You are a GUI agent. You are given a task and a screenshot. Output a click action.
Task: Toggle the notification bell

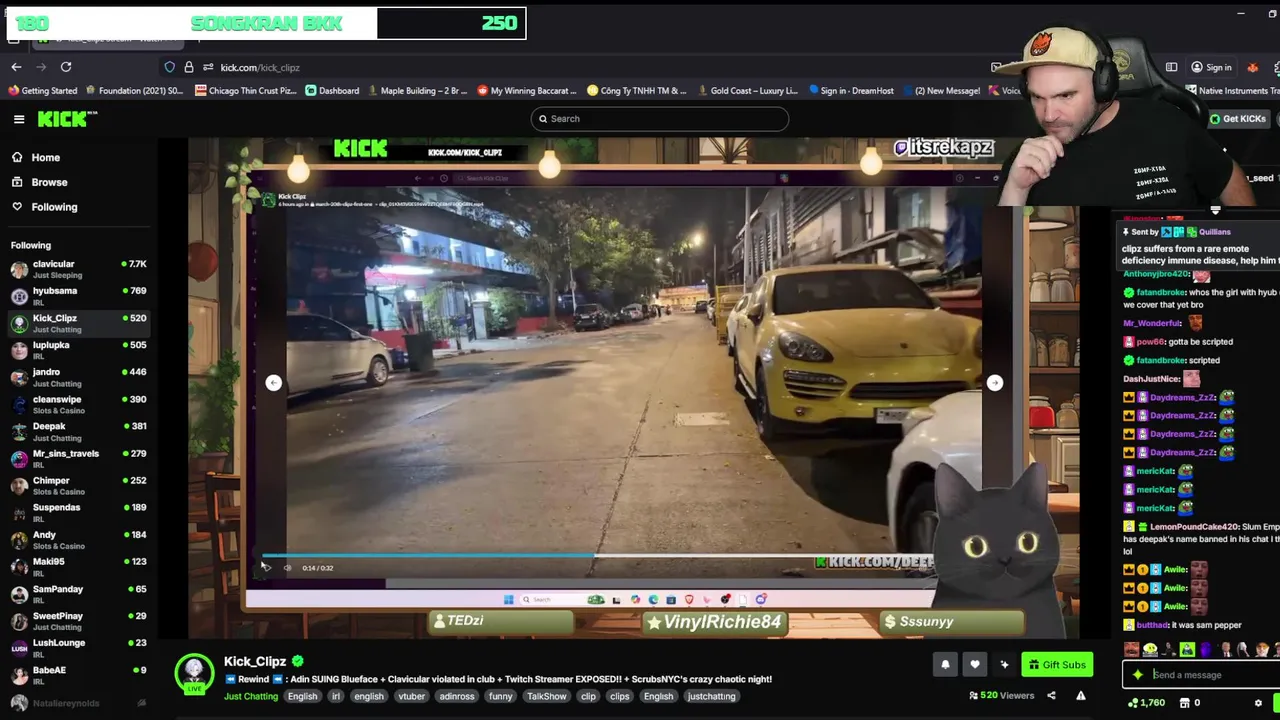pyautogui.click(x=945, y=665)
